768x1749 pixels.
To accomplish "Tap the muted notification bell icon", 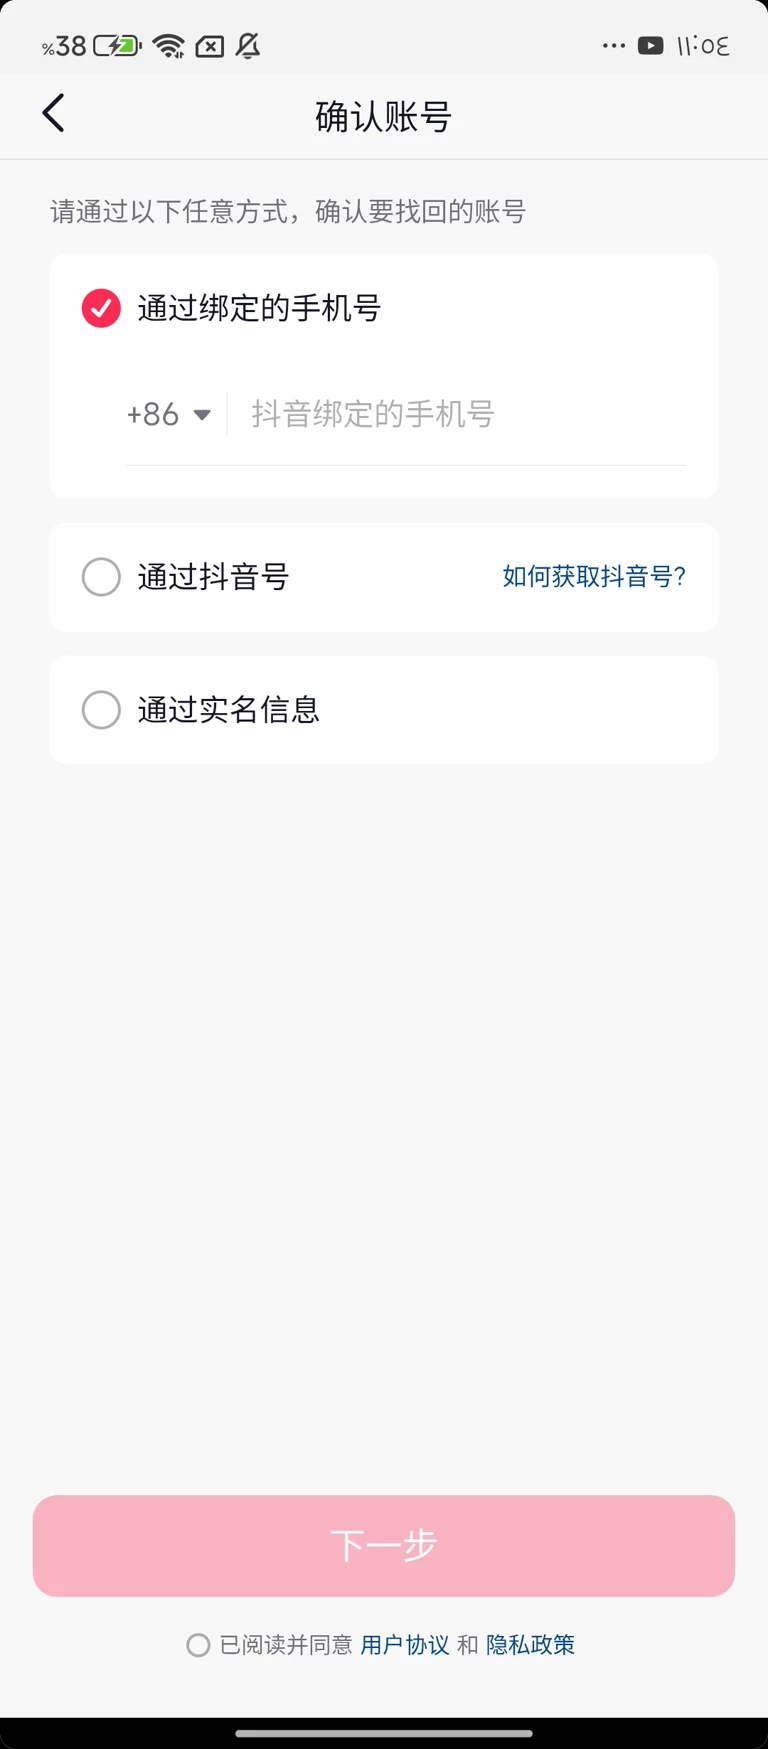I will coord(248,46).
